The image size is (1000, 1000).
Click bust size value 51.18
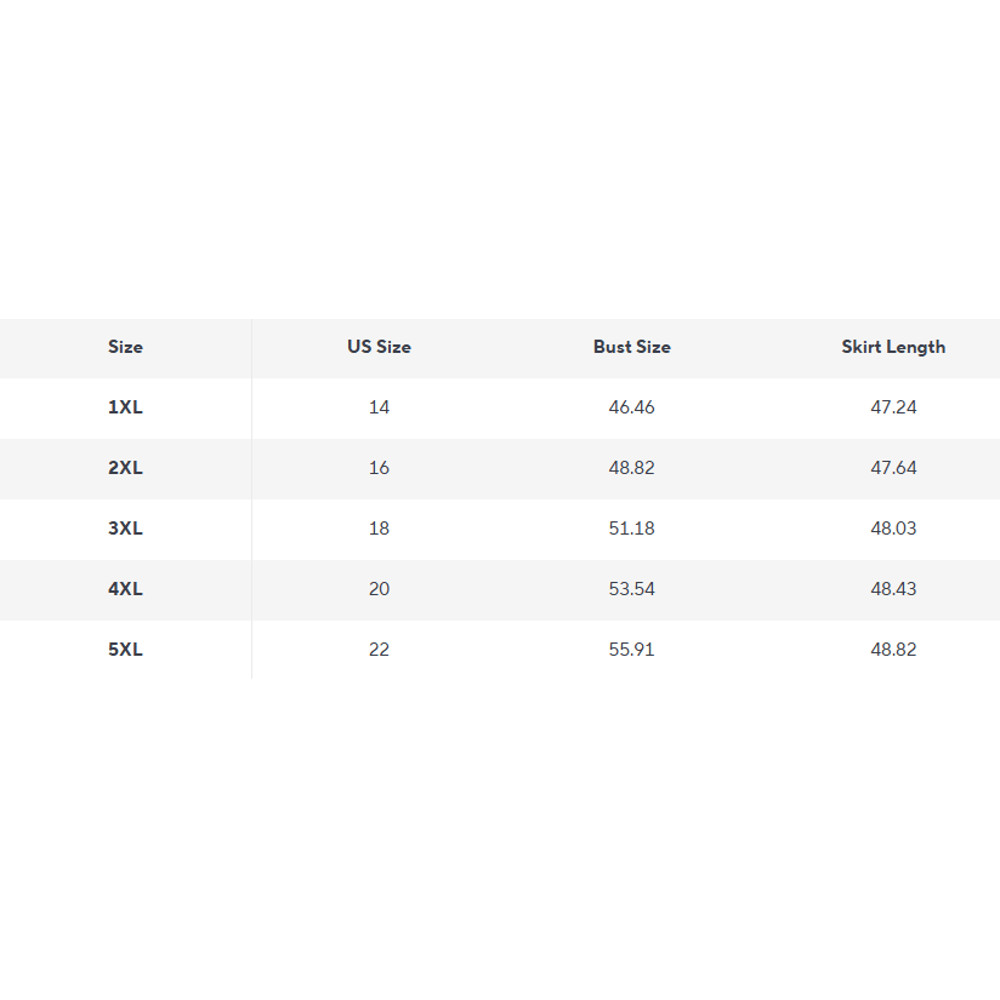(631, 528)
